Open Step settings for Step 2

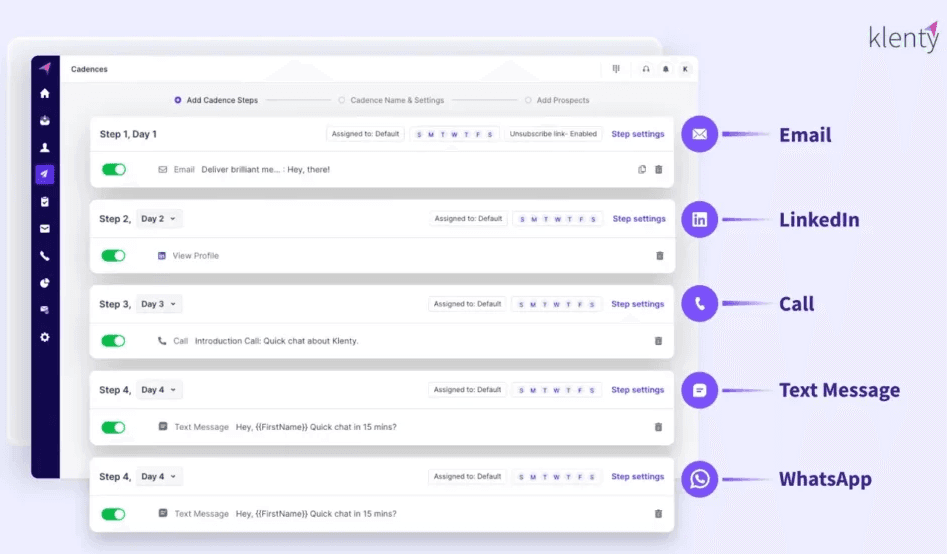tap(639, 219)
